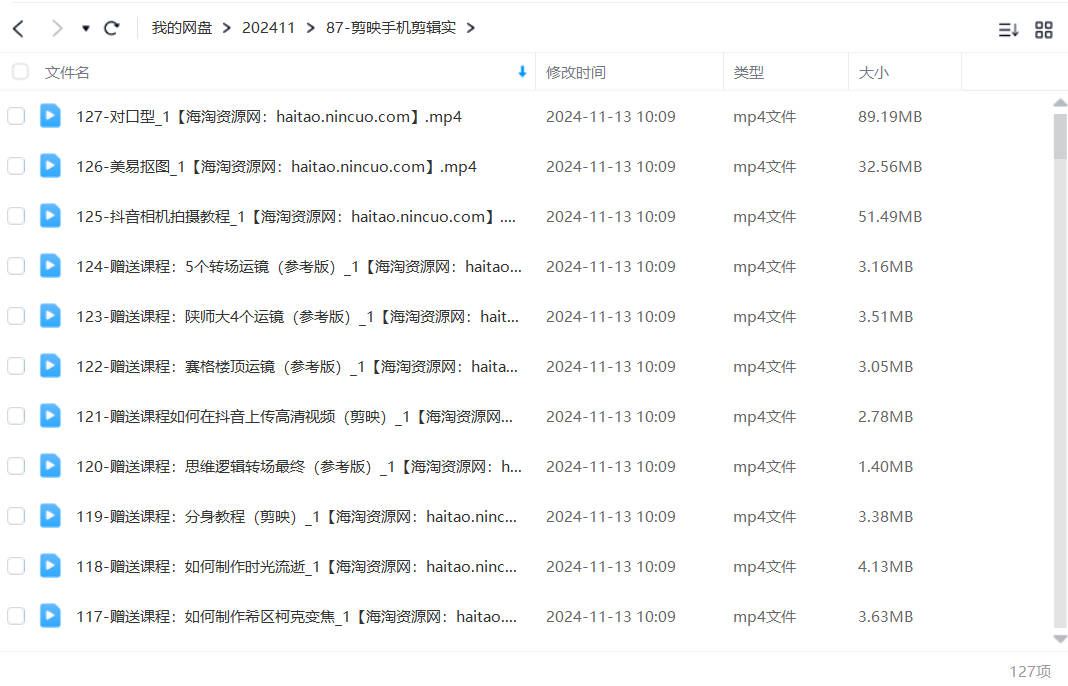Select file 123-赠送课程：陕师大4个运镜
The width and height of the screenshot is (1068, 686).
click(298, 317)
